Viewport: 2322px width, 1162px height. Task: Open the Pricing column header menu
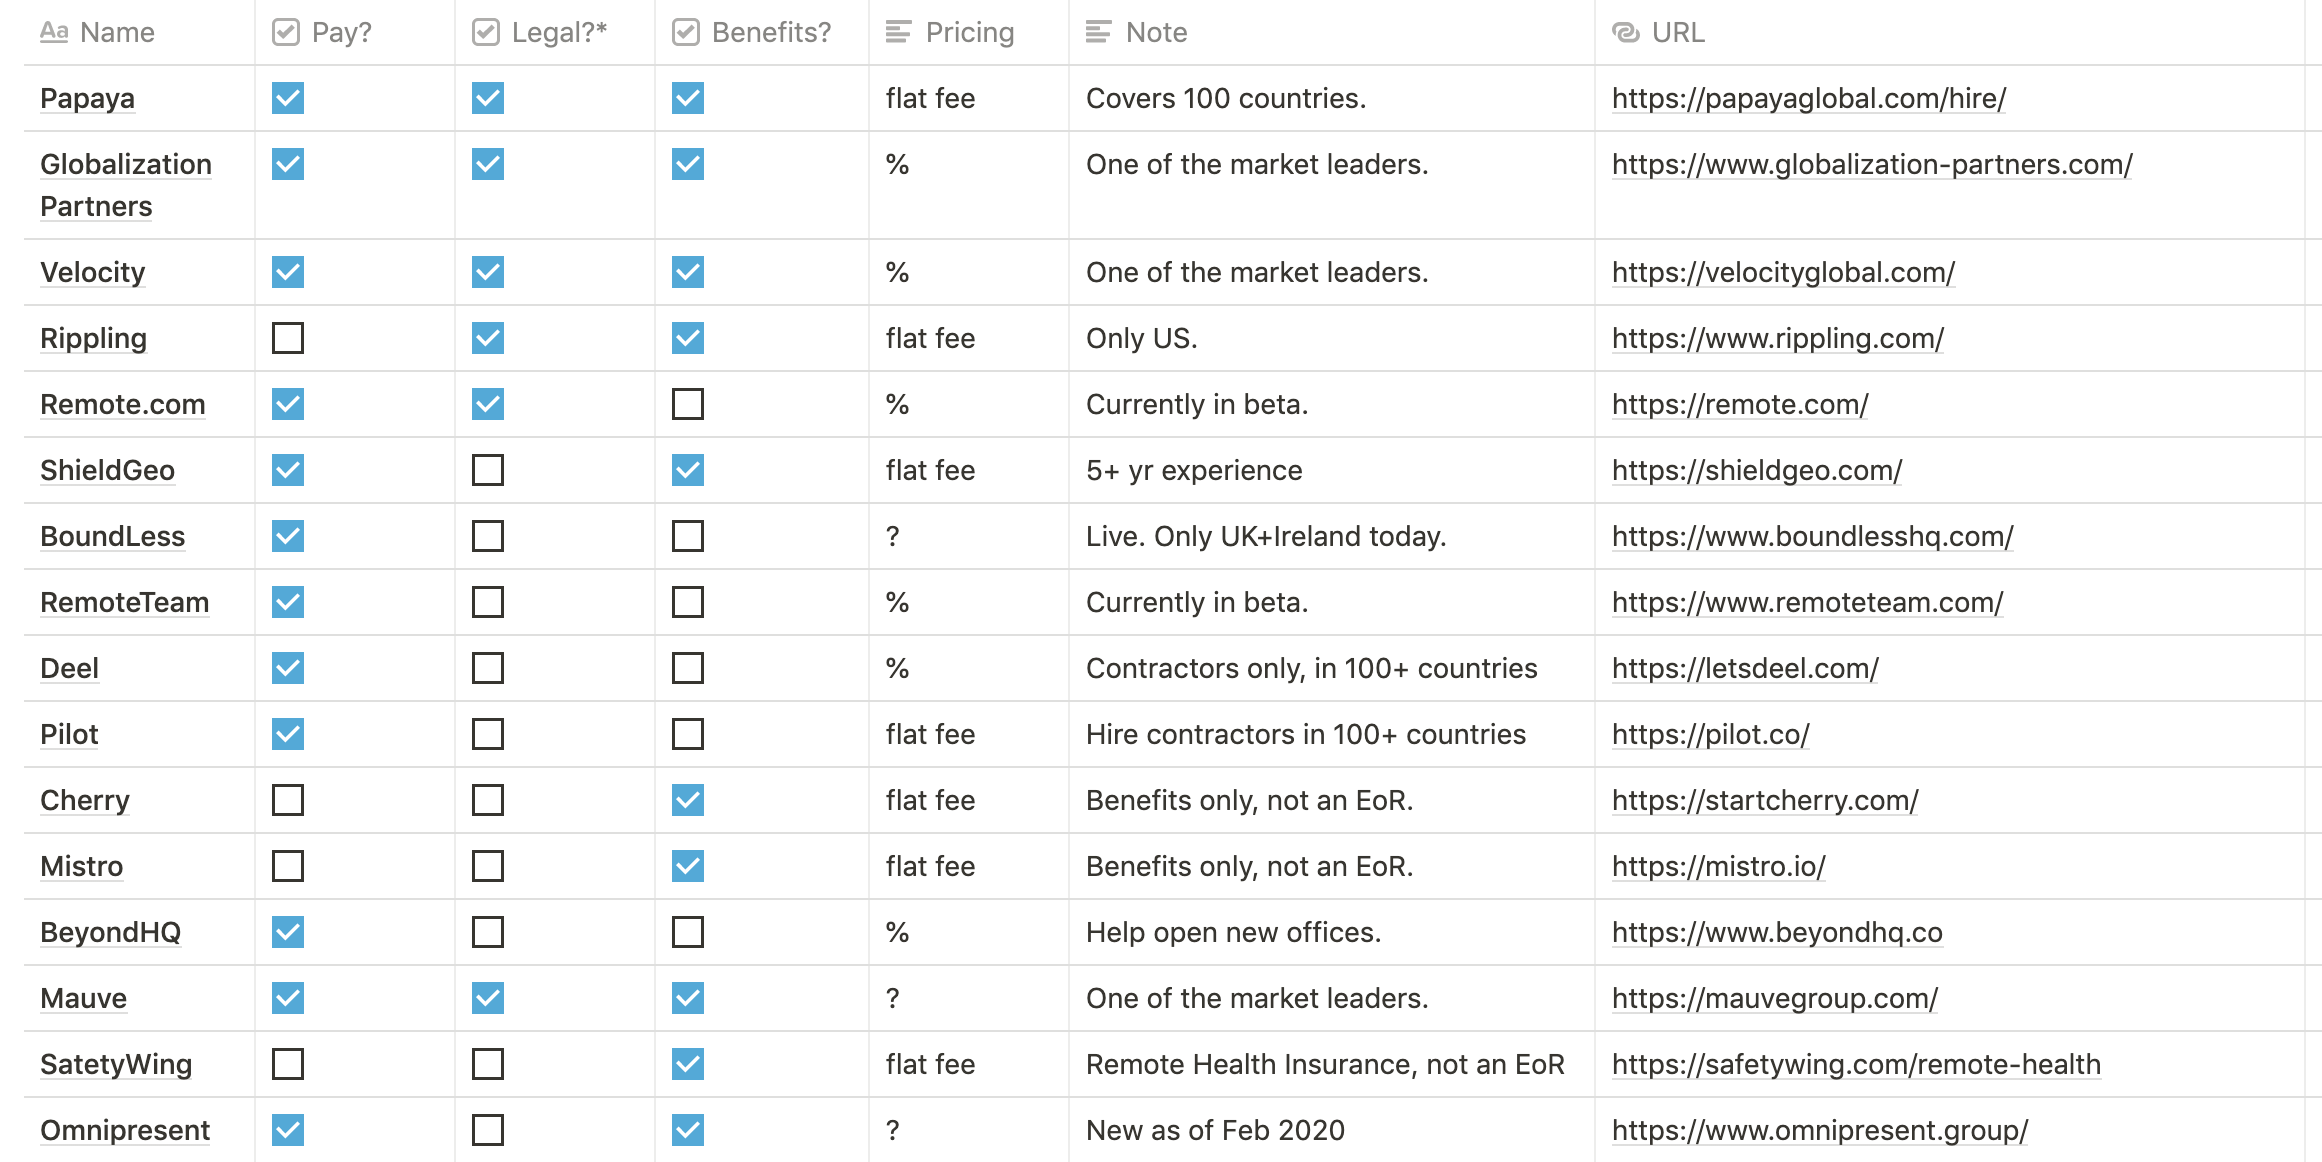969,33
